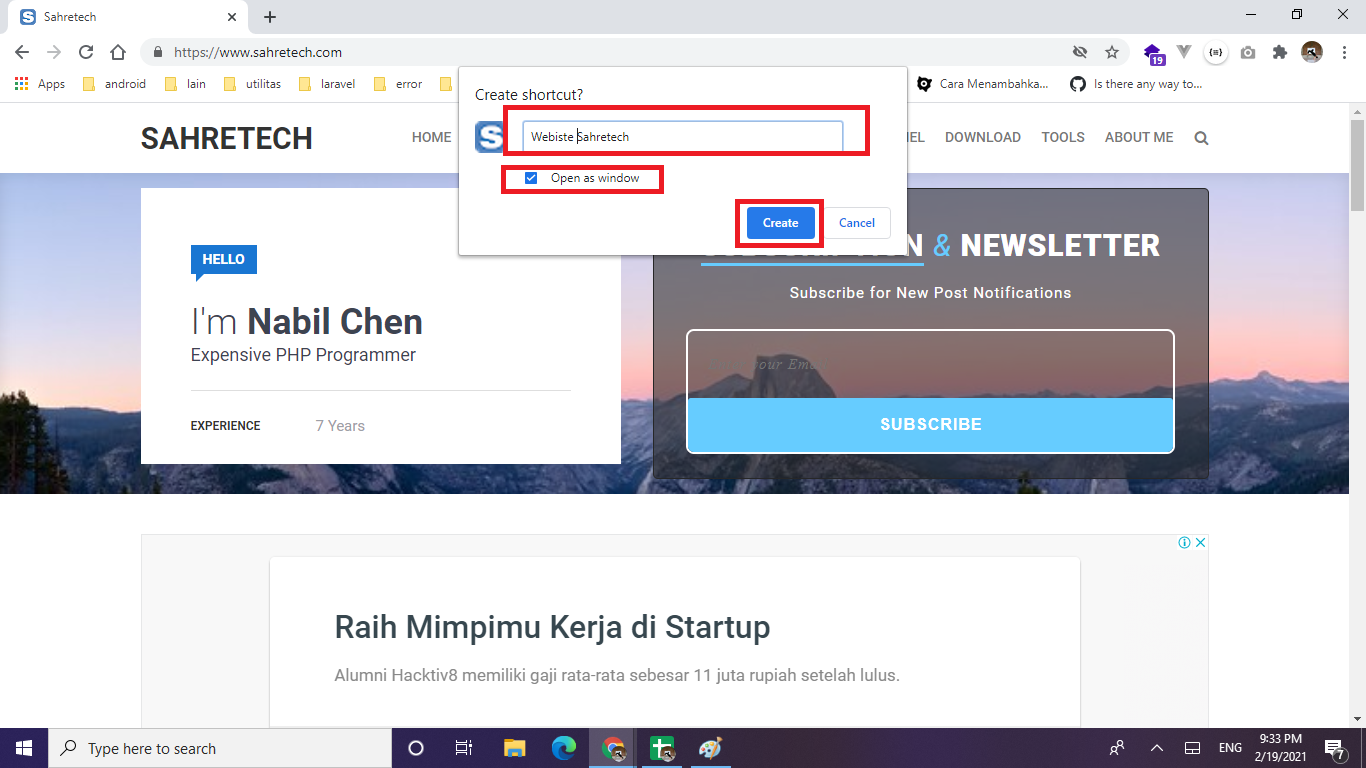Open the Chrome extensions puzzle menu

point(1280,51)
